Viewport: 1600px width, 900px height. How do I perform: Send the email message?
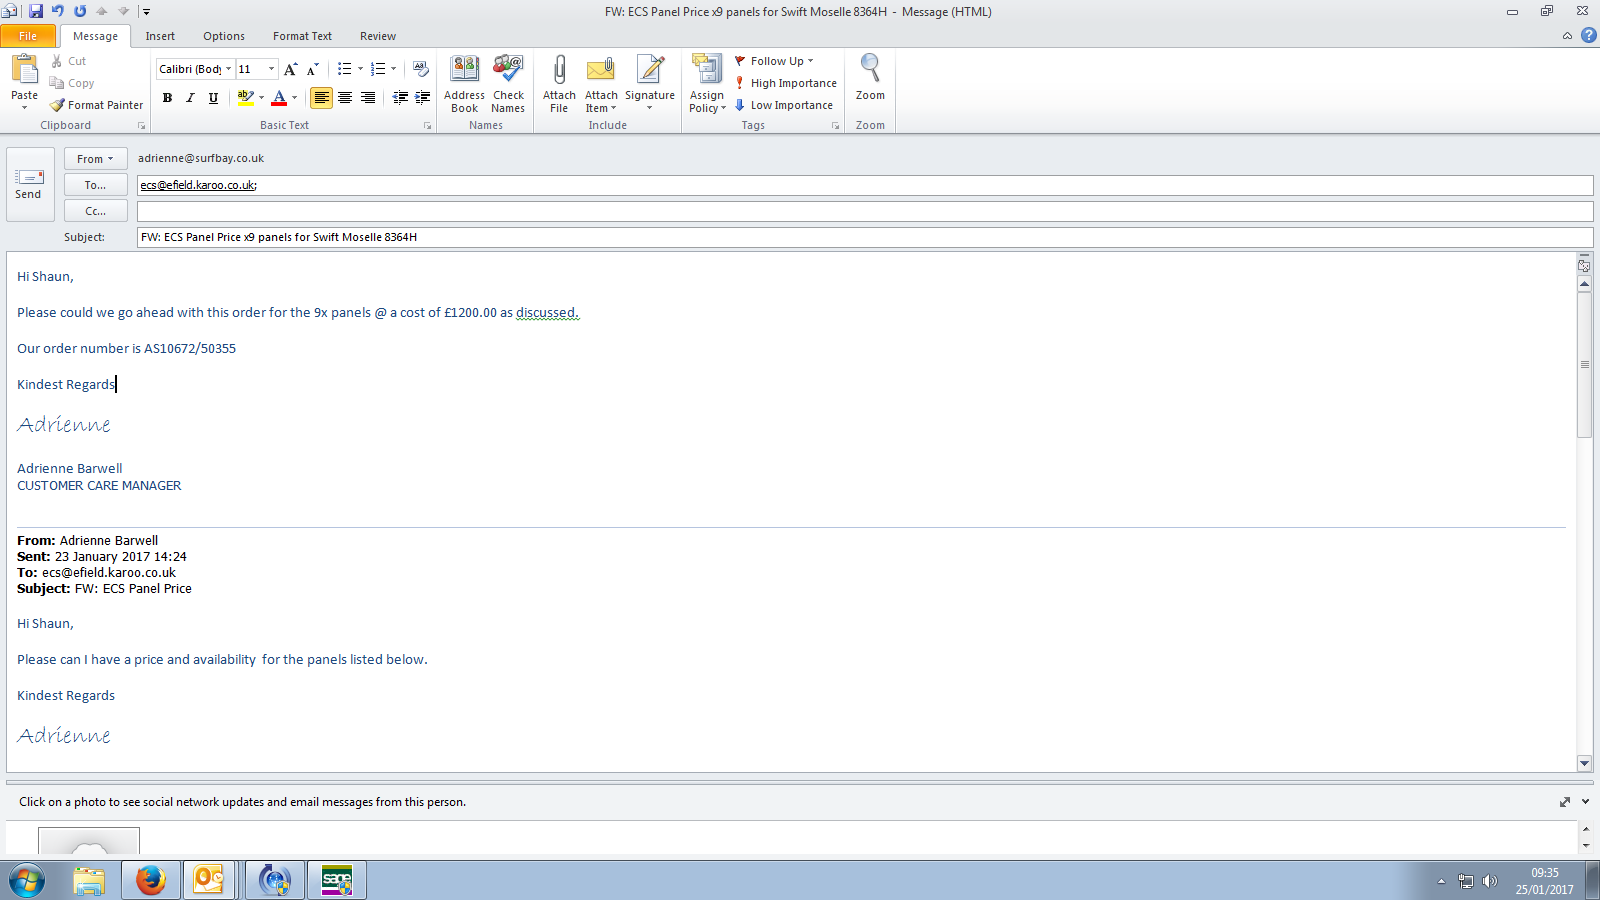point(28,184)
